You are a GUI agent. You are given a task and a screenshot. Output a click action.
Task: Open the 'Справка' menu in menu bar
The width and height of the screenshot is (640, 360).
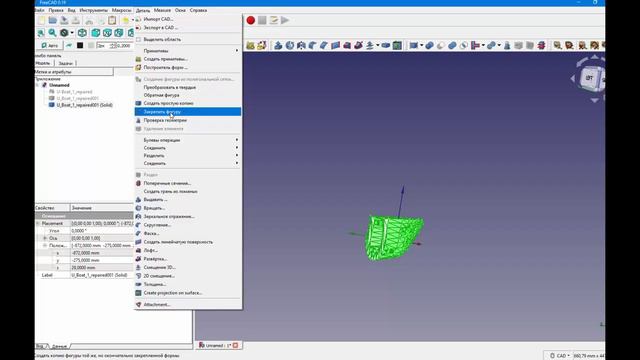(x=198, y=10)
